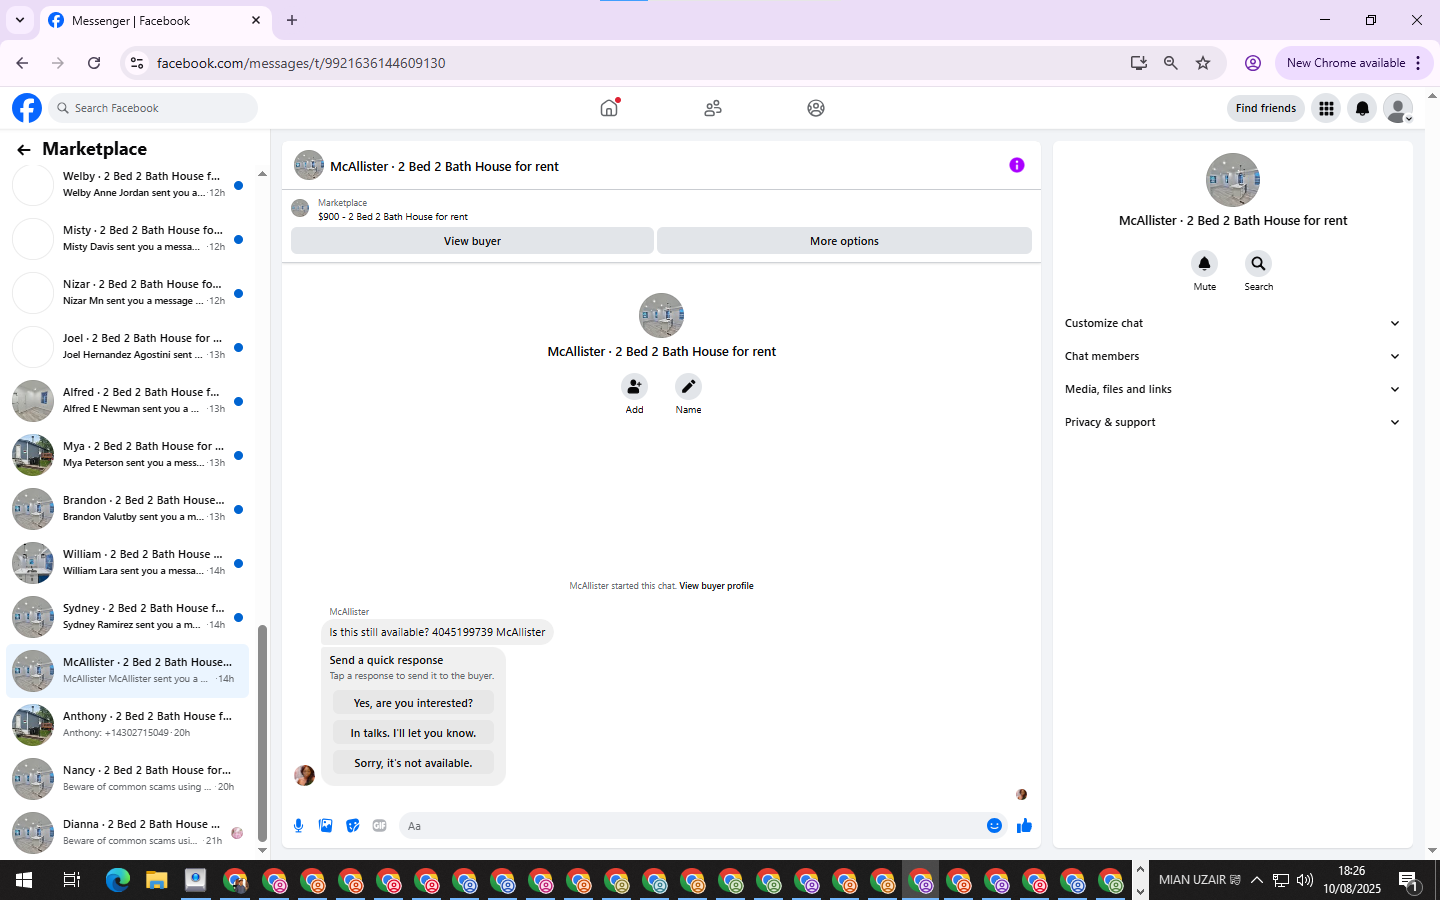1440x900 pixels.
Task: Open Nizar Mn conversation
Action: tap(128, 292)
